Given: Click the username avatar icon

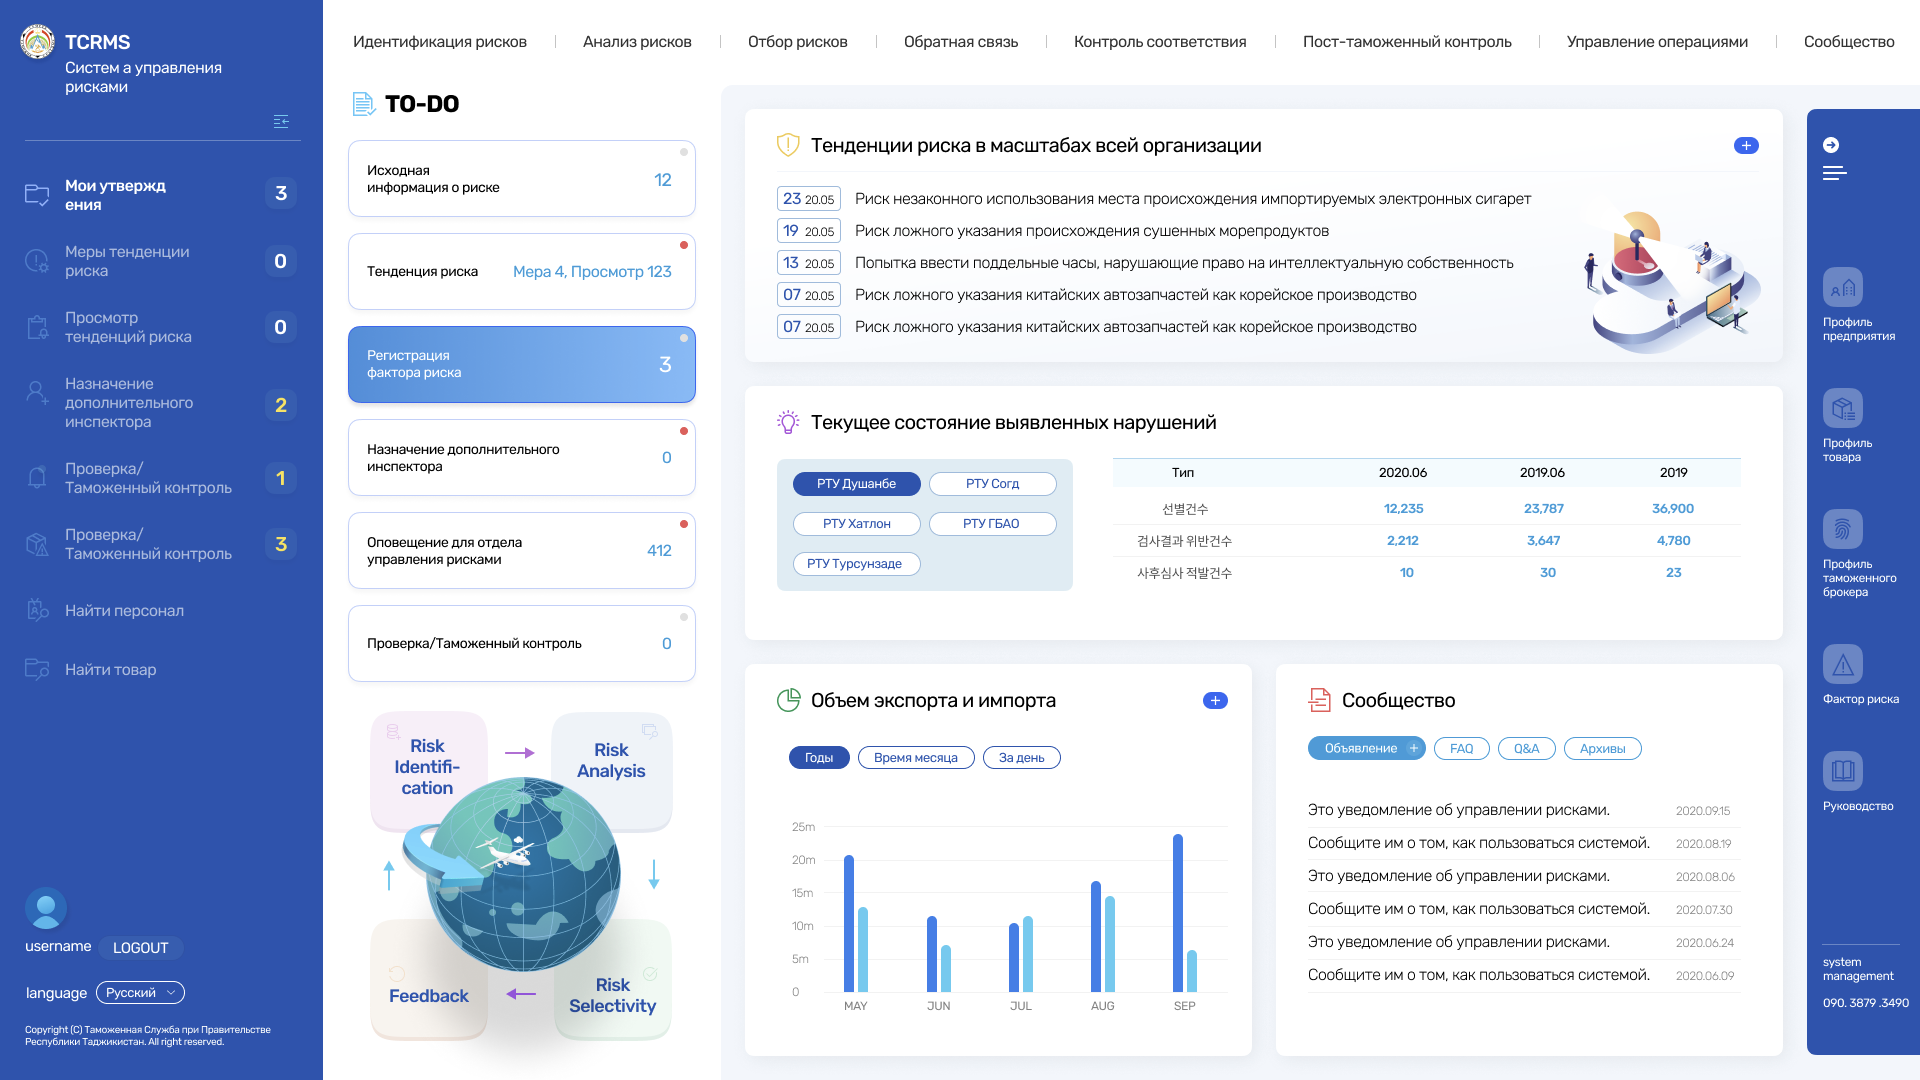Looking at the screenshot, I should (x=46, y=908).
